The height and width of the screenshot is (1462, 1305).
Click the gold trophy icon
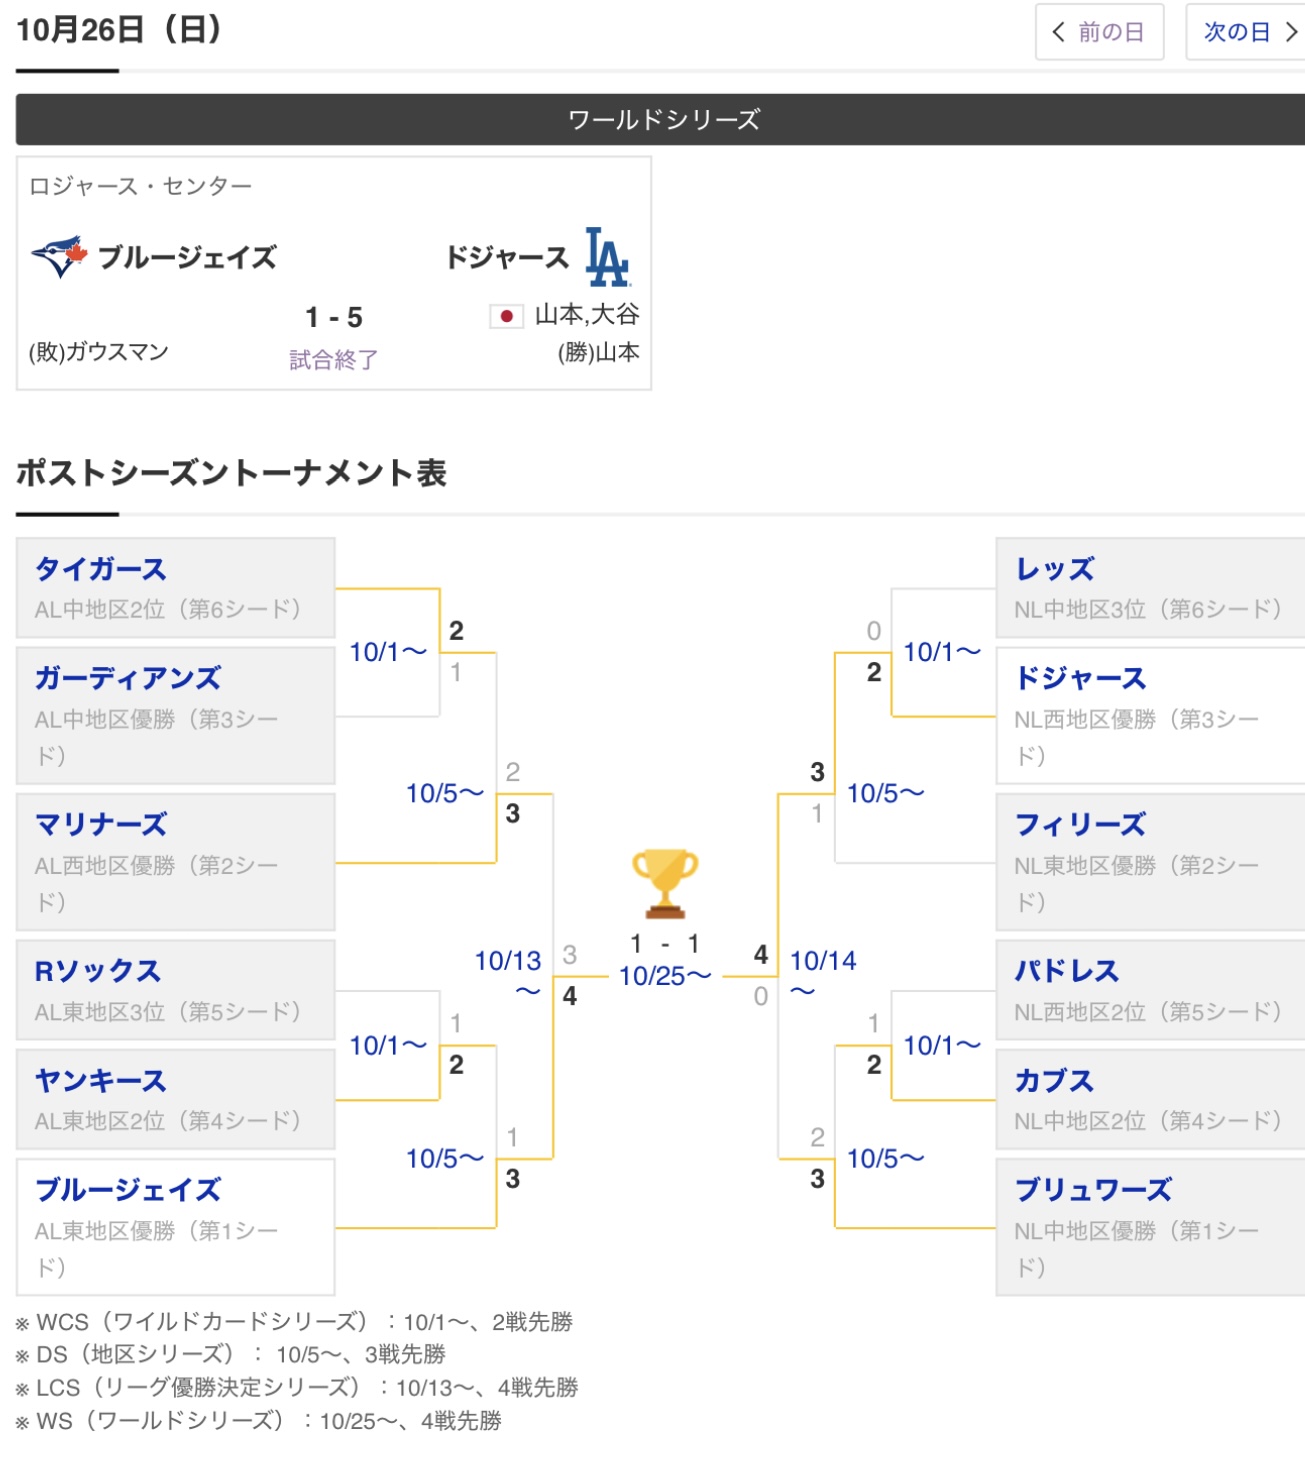665,883
